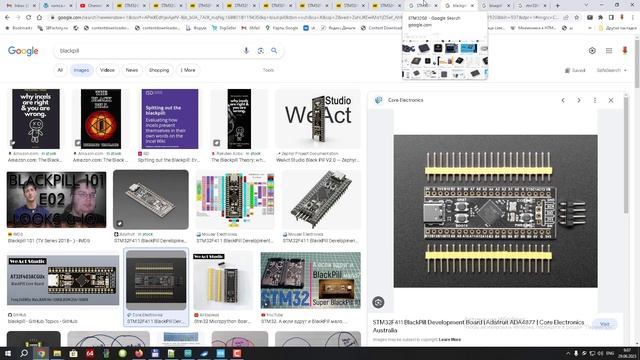The height and width of the screenshot is (360, 640).
Task: Go back in browser history
Action: click(x=7, y=18)
